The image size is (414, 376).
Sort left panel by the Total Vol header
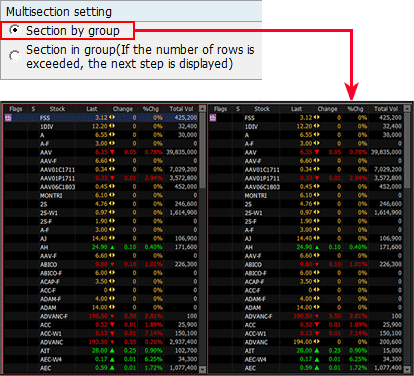tap(181, 109)
